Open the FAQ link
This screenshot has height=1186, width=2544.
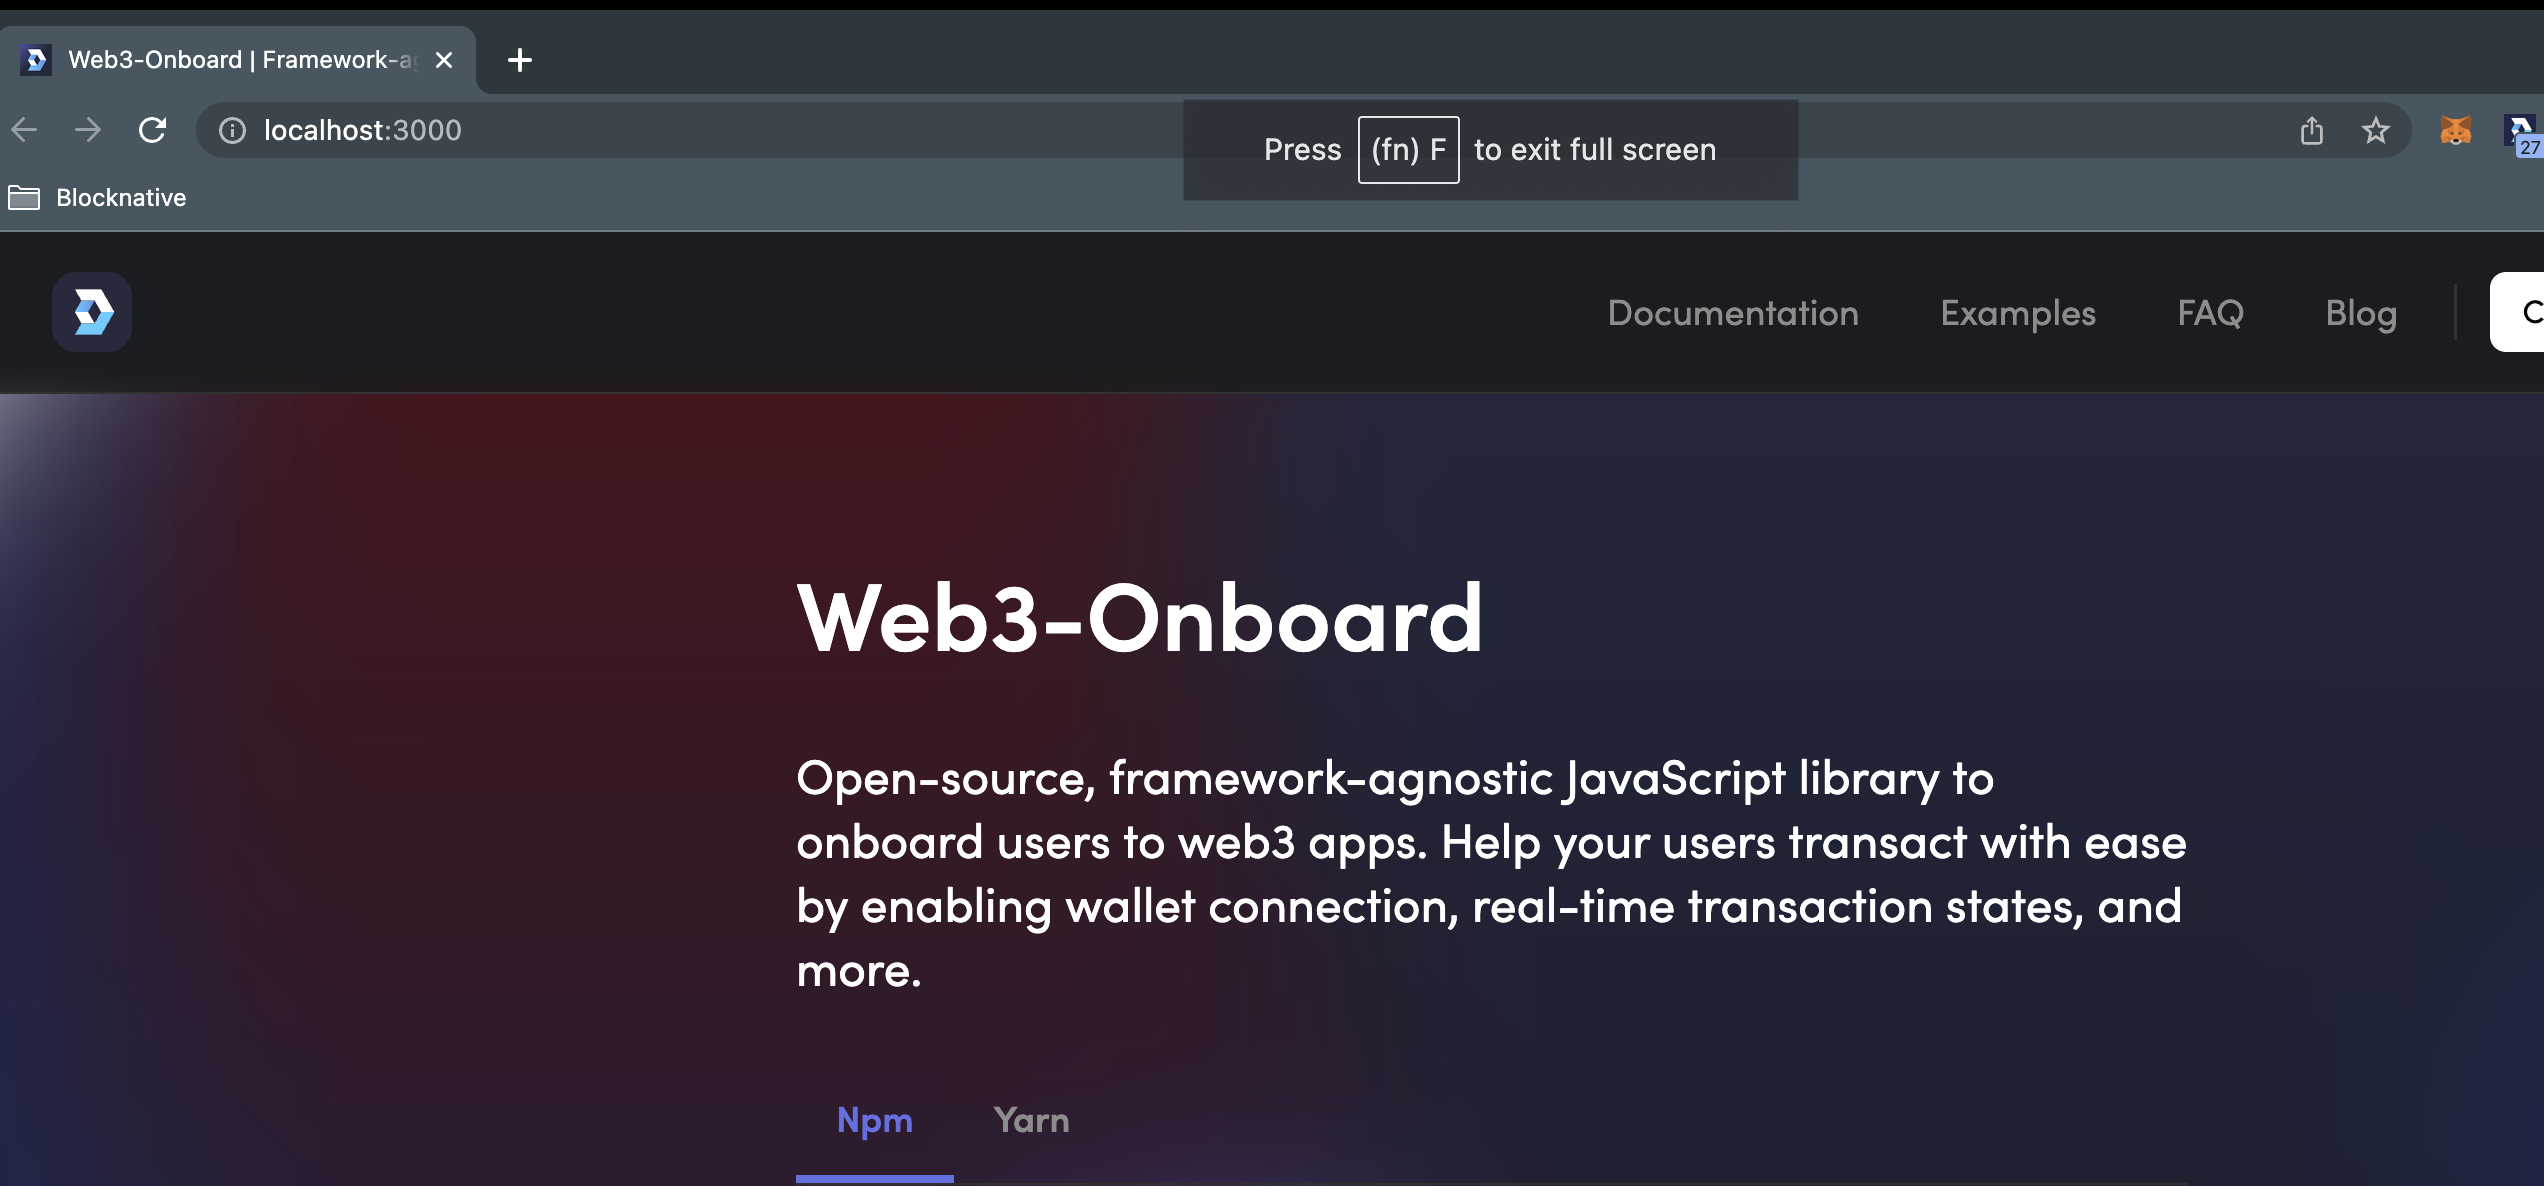(x=2210, y=313)
